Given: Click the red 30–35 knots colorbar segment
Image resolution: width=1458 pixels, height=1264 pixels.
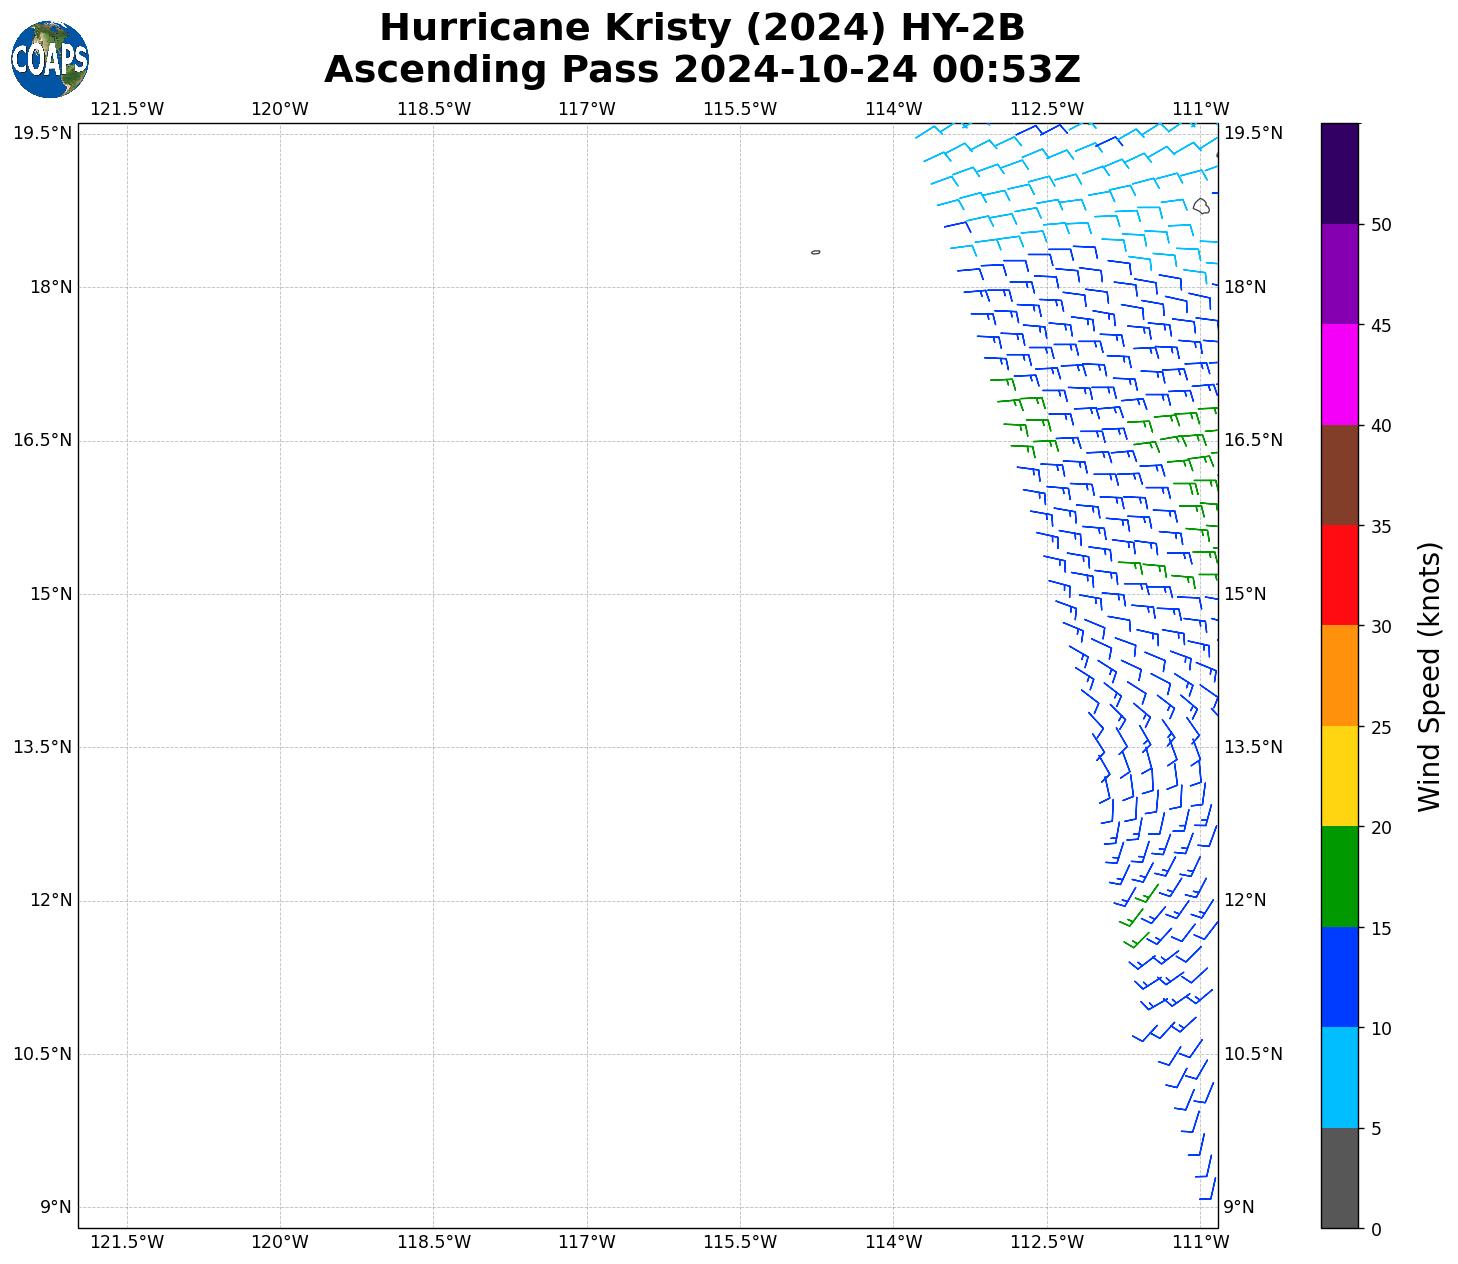Looking at the screenshot, I should point(1339,575).
